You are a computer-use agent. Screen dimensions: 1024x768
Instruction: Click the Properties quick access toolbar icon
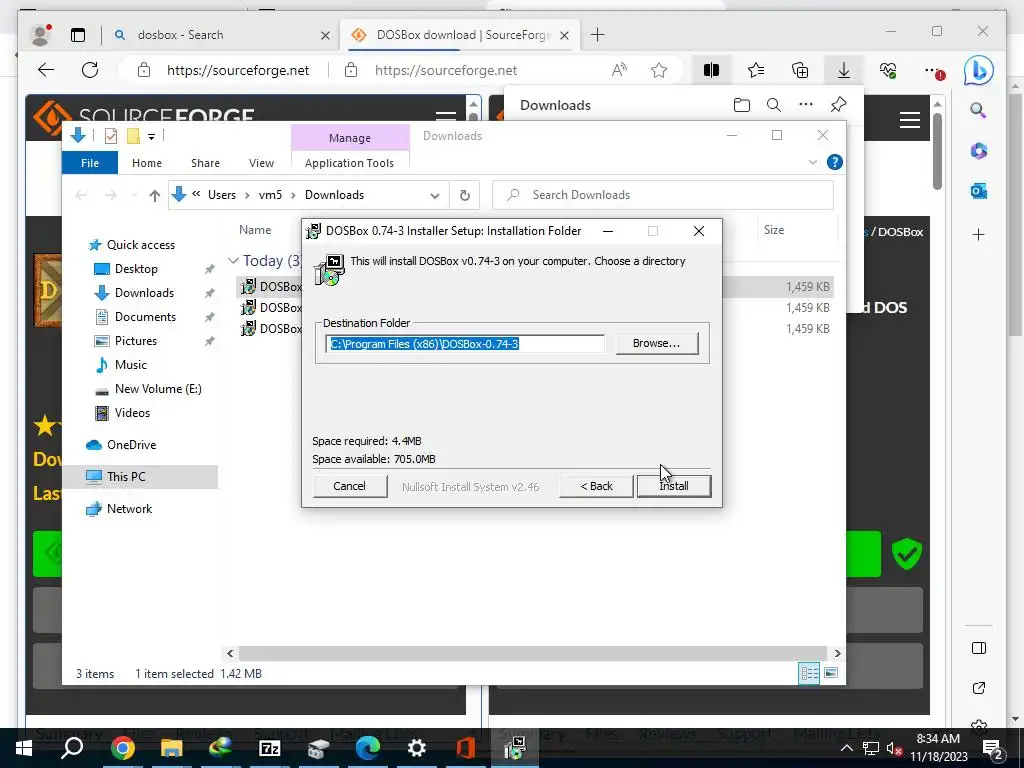tap(111, 136)
